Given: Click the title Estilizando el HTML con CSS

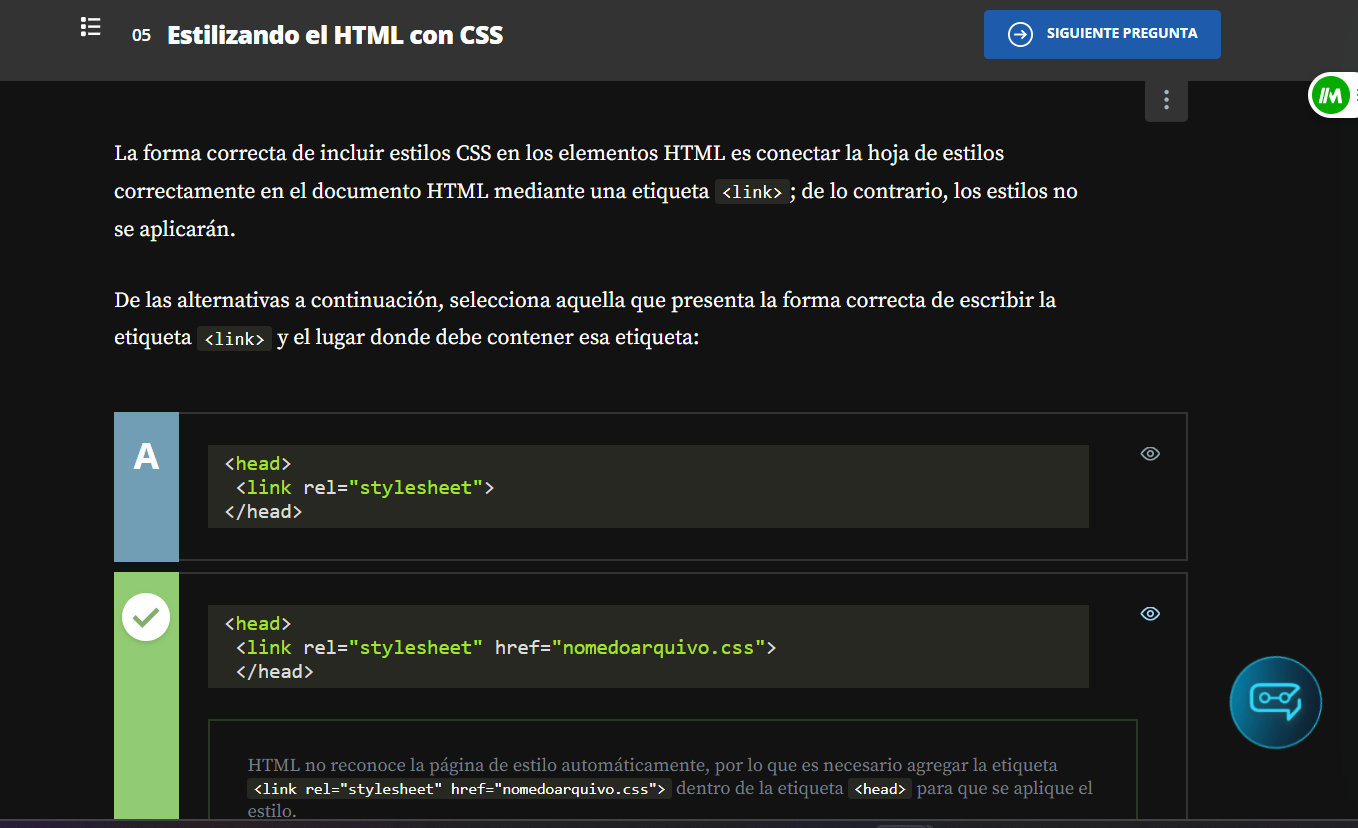Looking at the screenshot, I should pos(335,36).
